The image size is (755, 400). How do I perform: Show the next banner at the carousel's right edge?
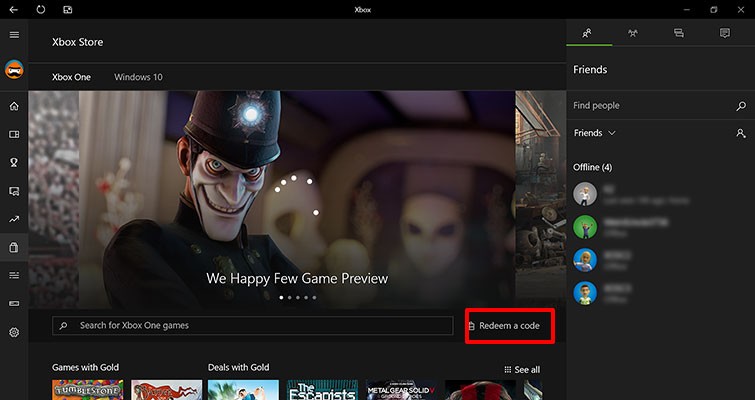point(540,199)
